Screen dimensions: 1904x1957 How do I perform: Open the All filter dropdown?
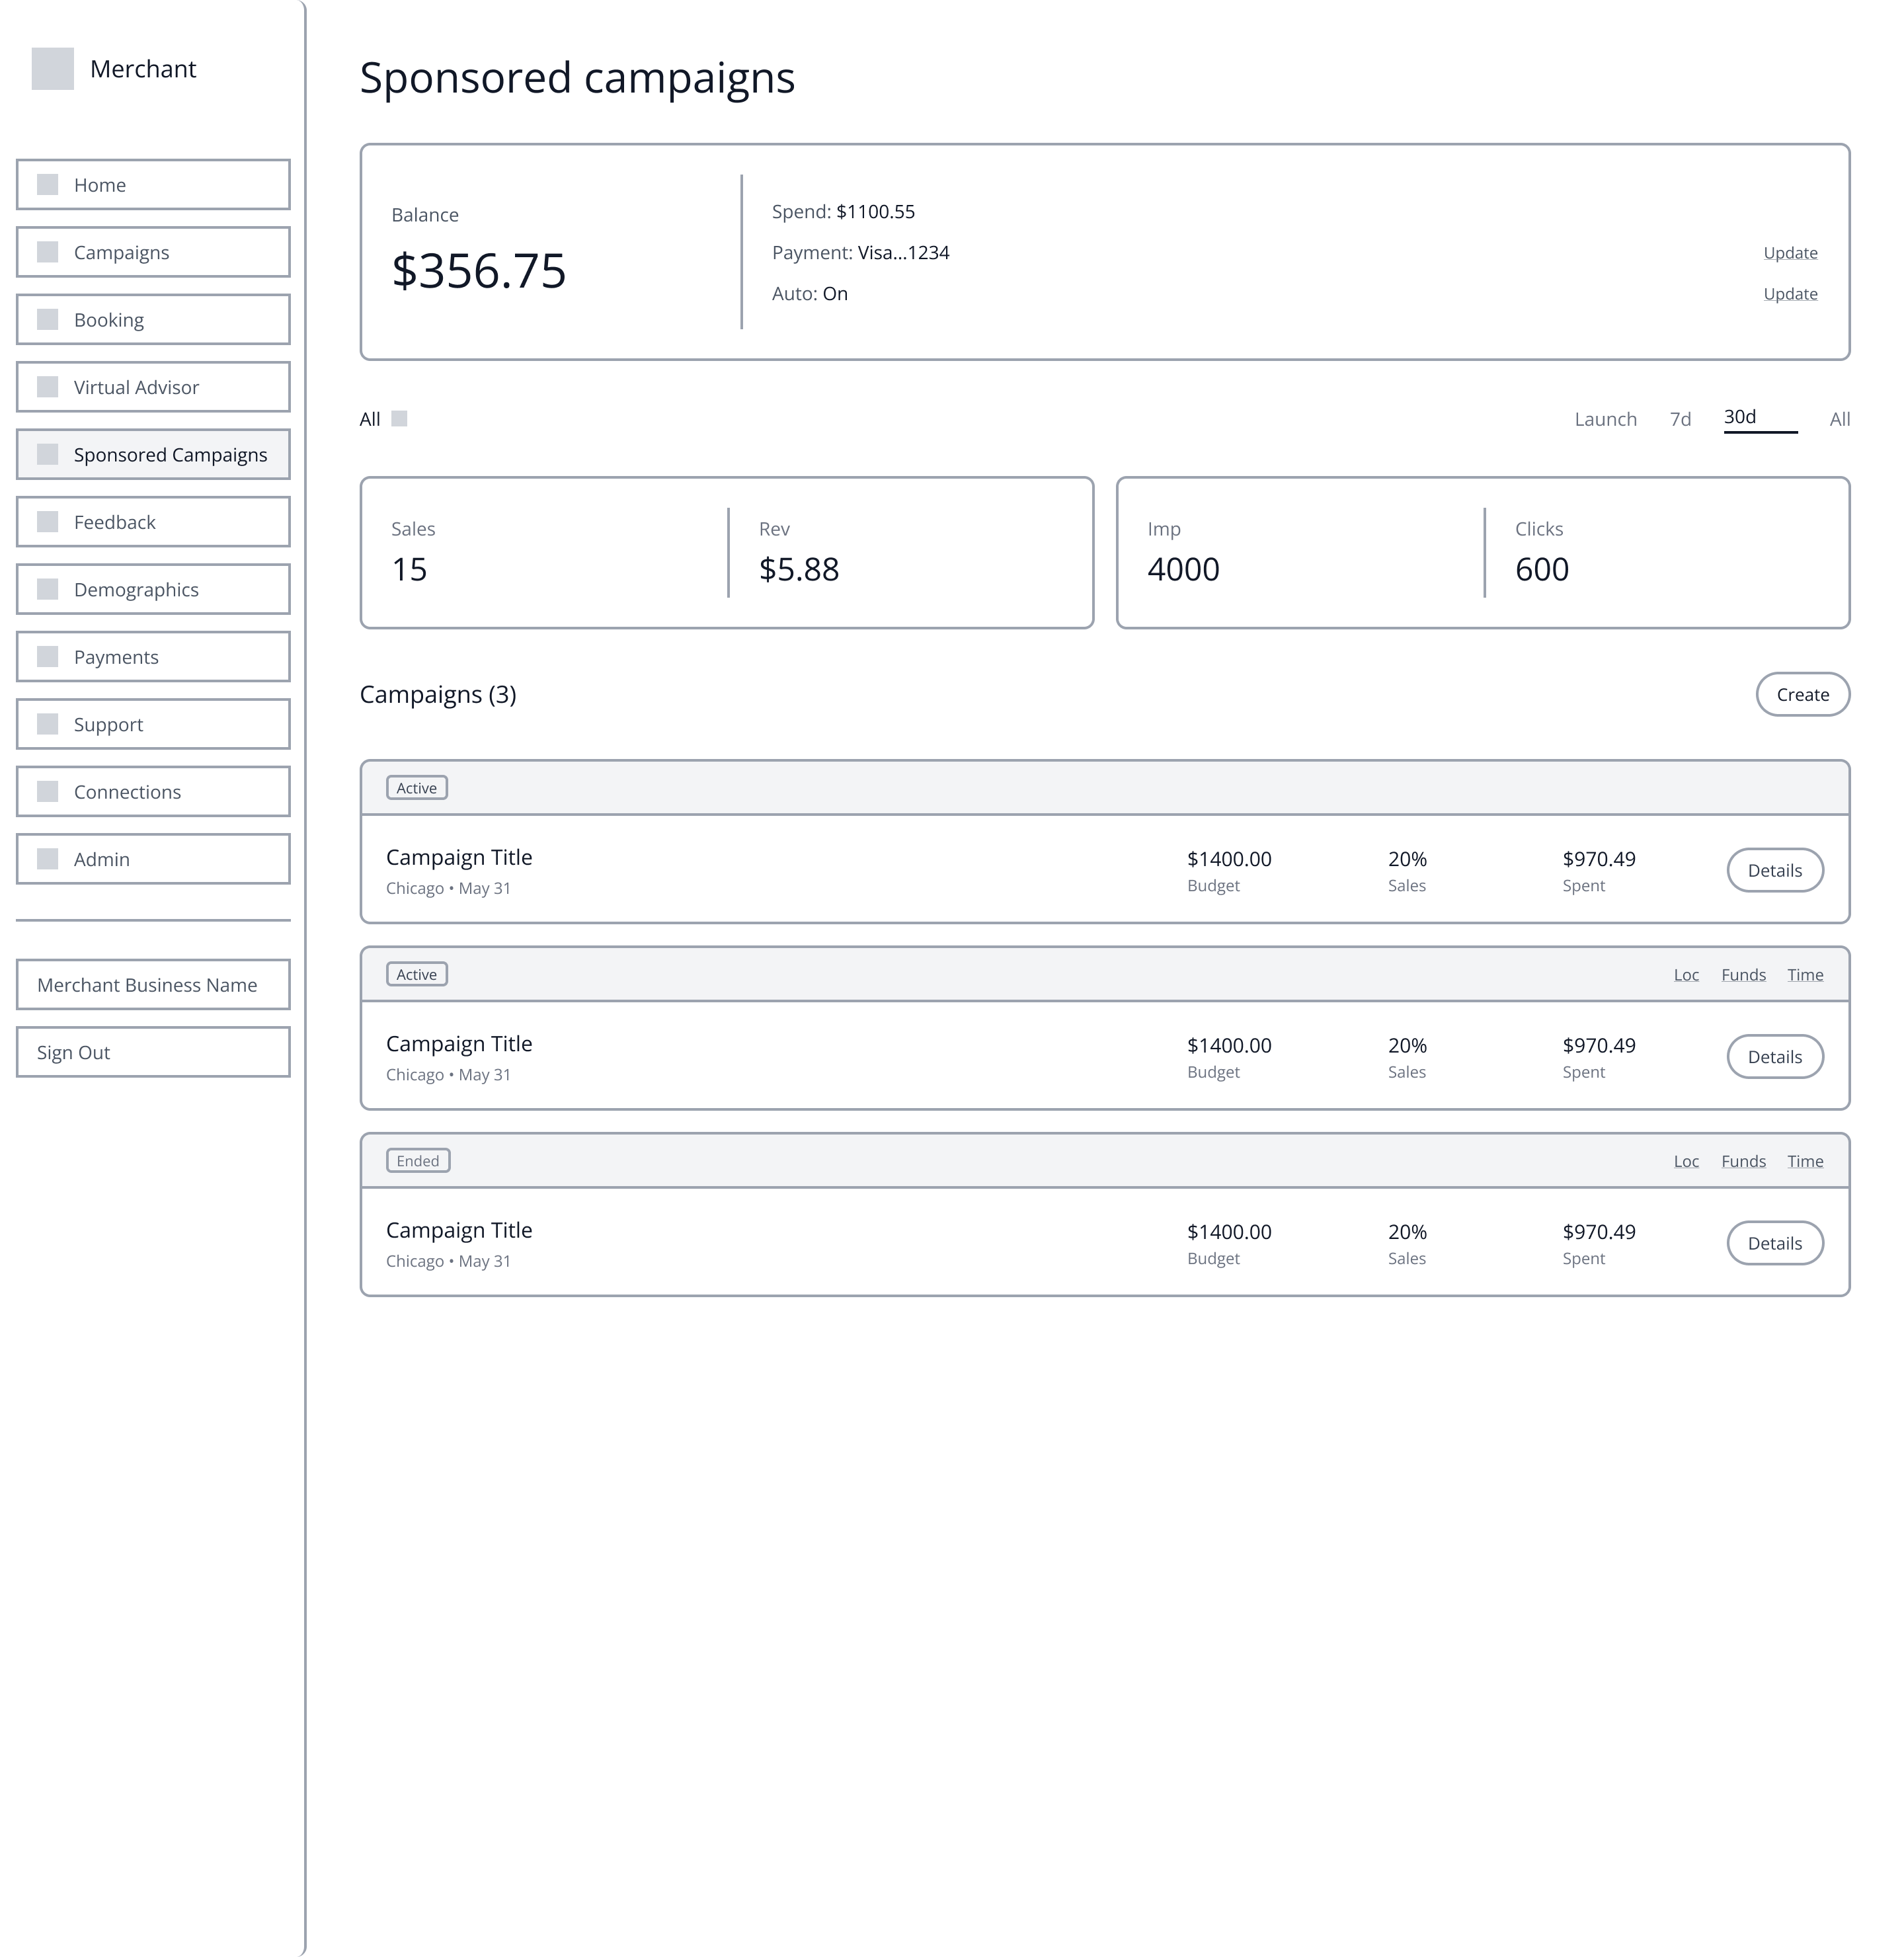click(x=383, y=419)
